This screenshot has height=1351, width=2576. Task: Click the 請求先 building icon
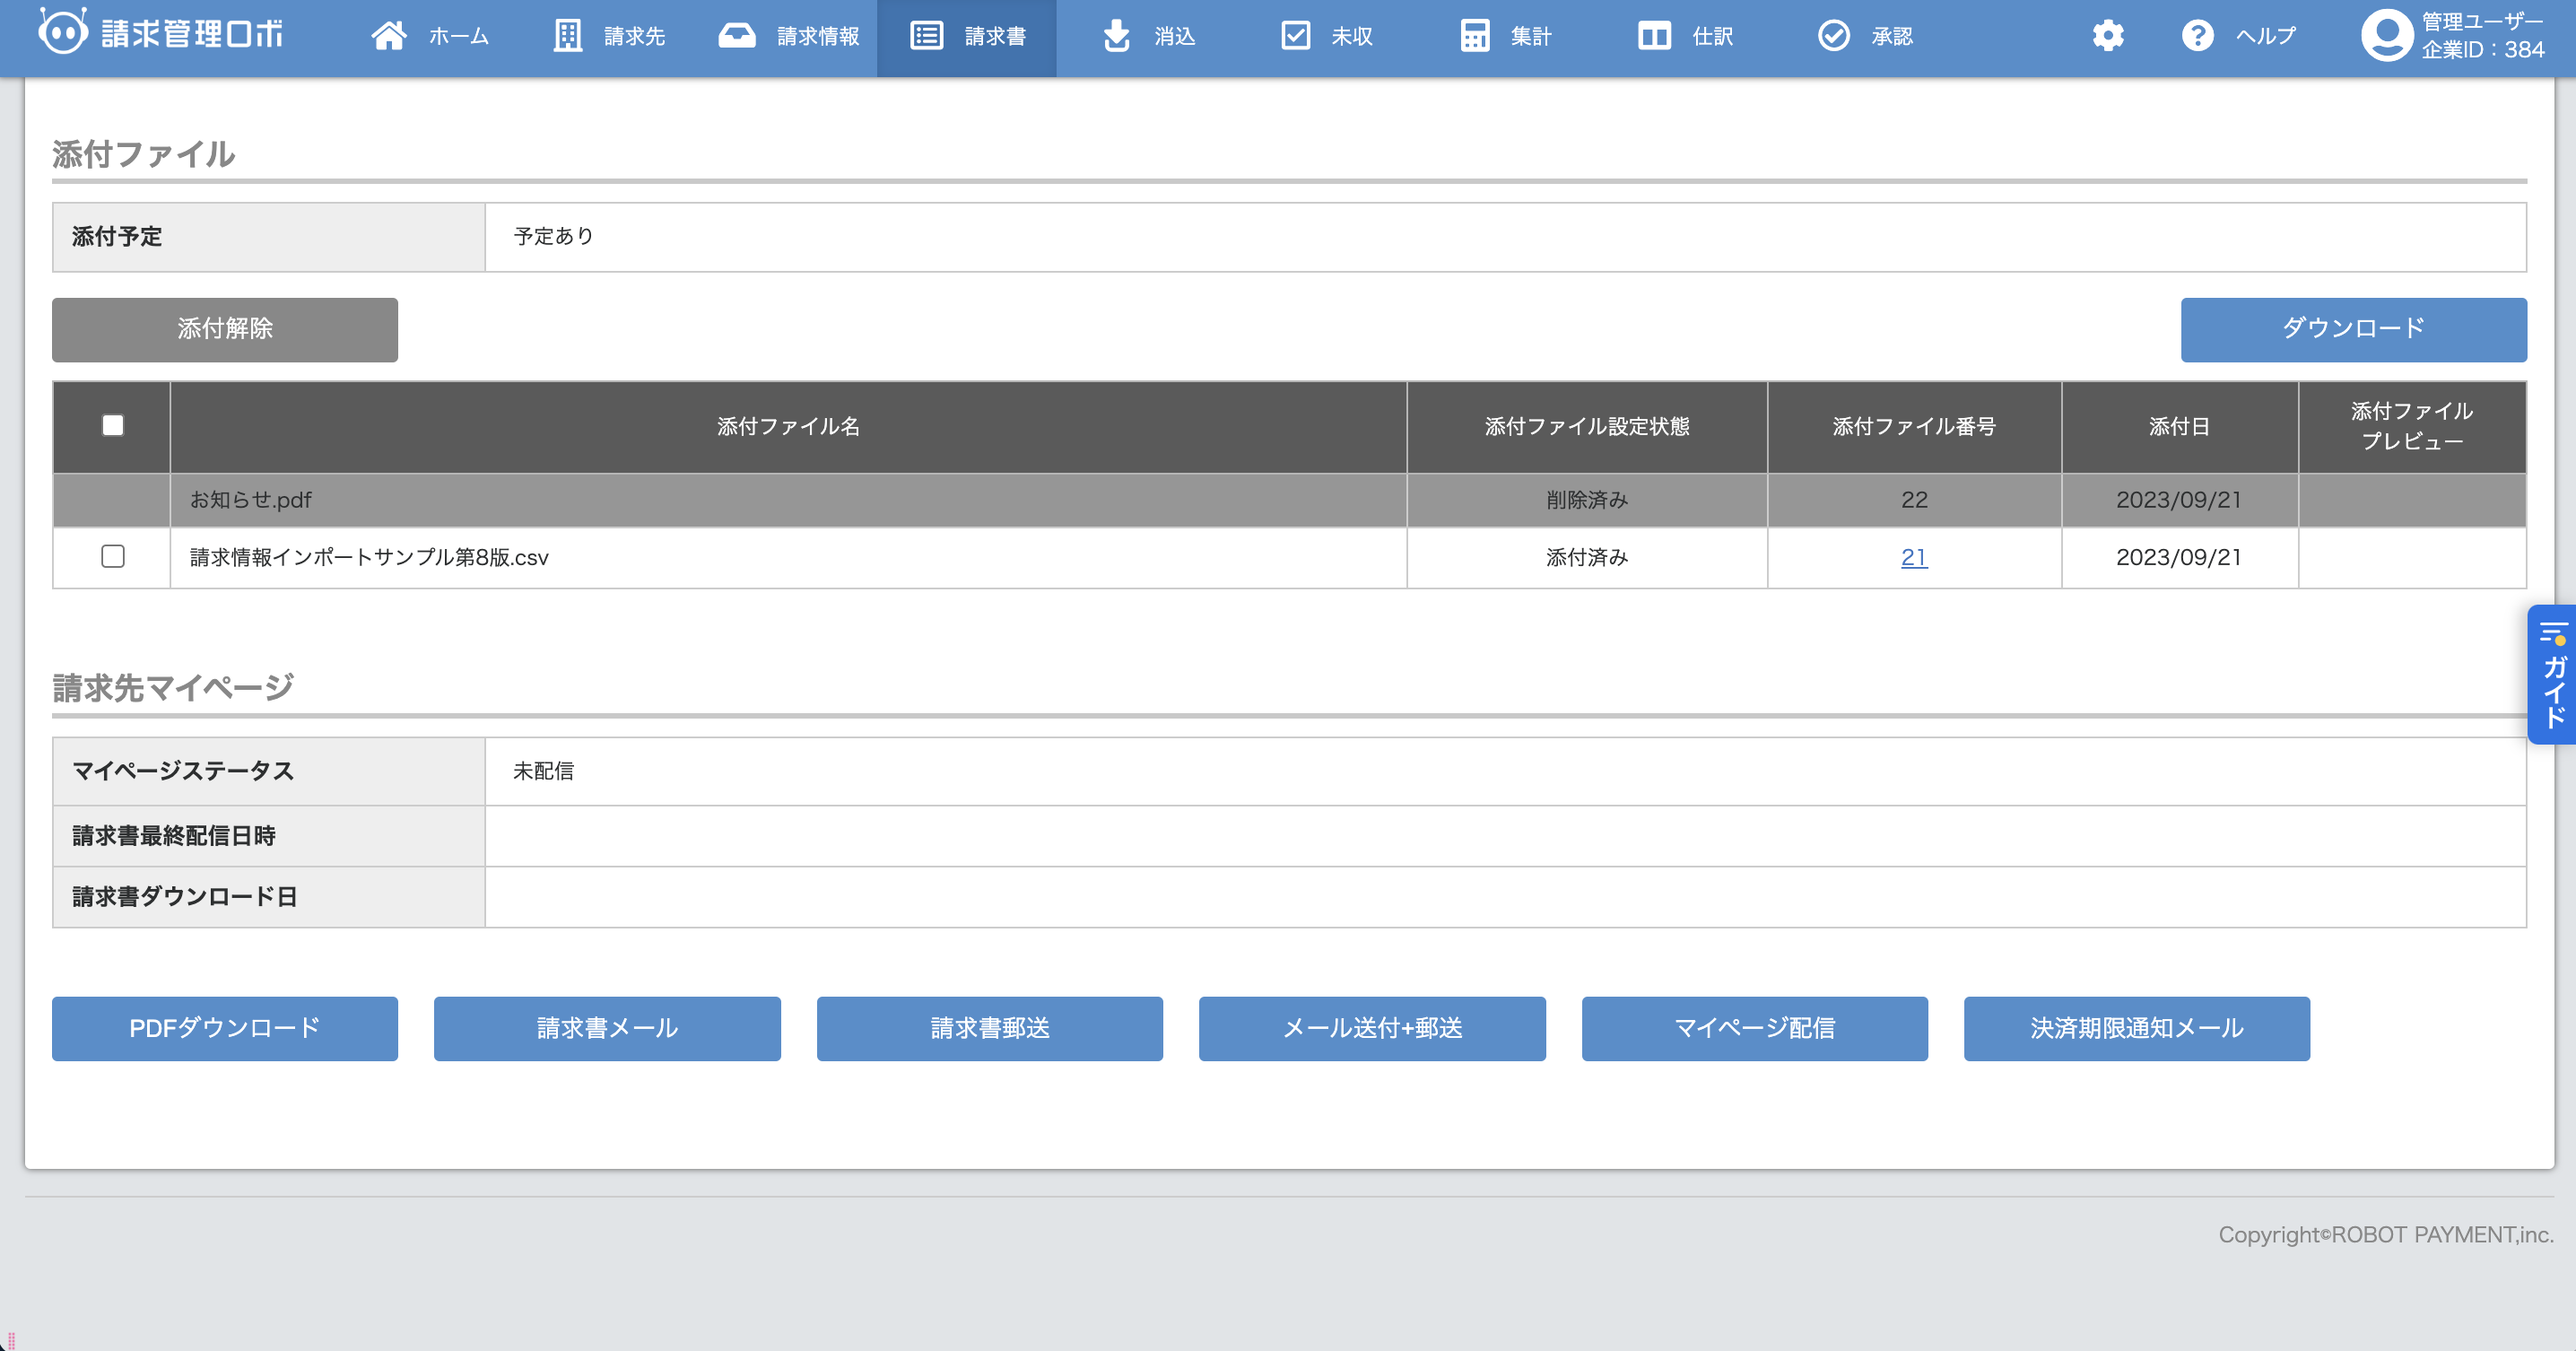pos(567,36)
